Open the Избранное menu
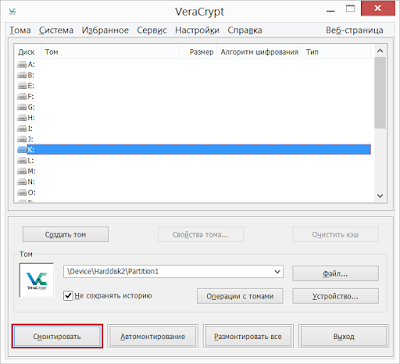The height and width of the screenshot is (364, 400). tap(105, 30)
